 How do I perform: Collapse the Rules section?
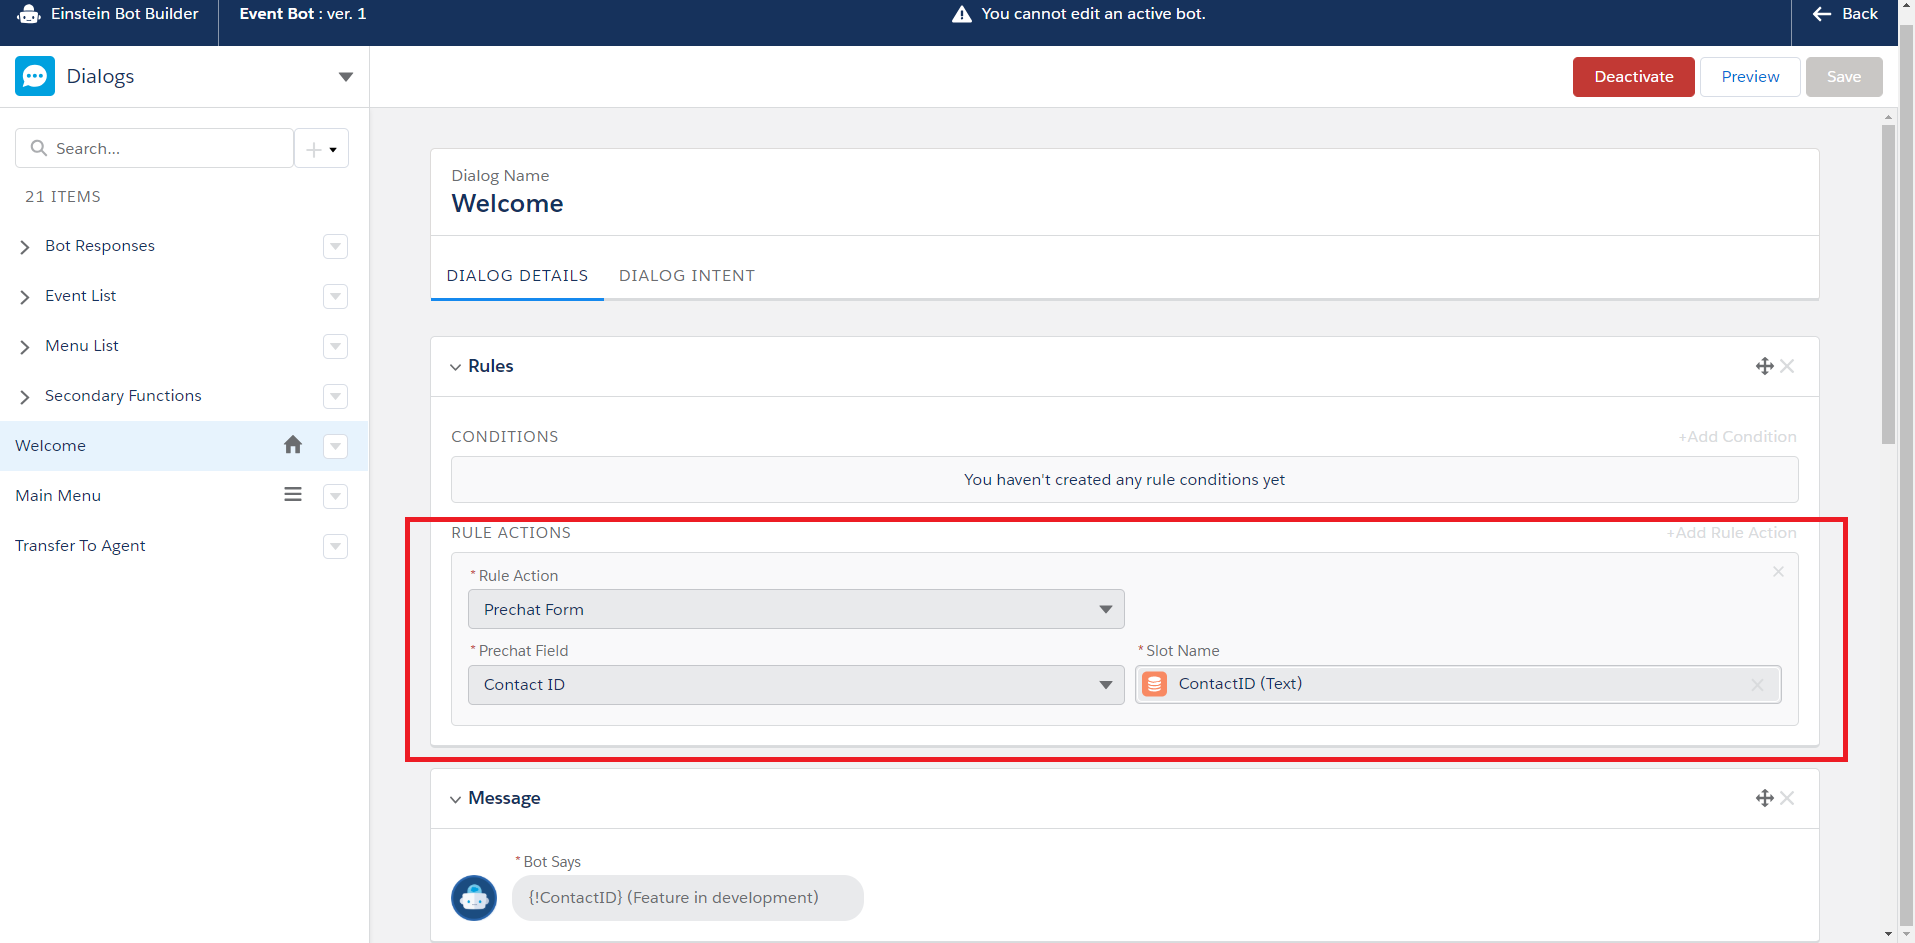click(x=456, y=367)
